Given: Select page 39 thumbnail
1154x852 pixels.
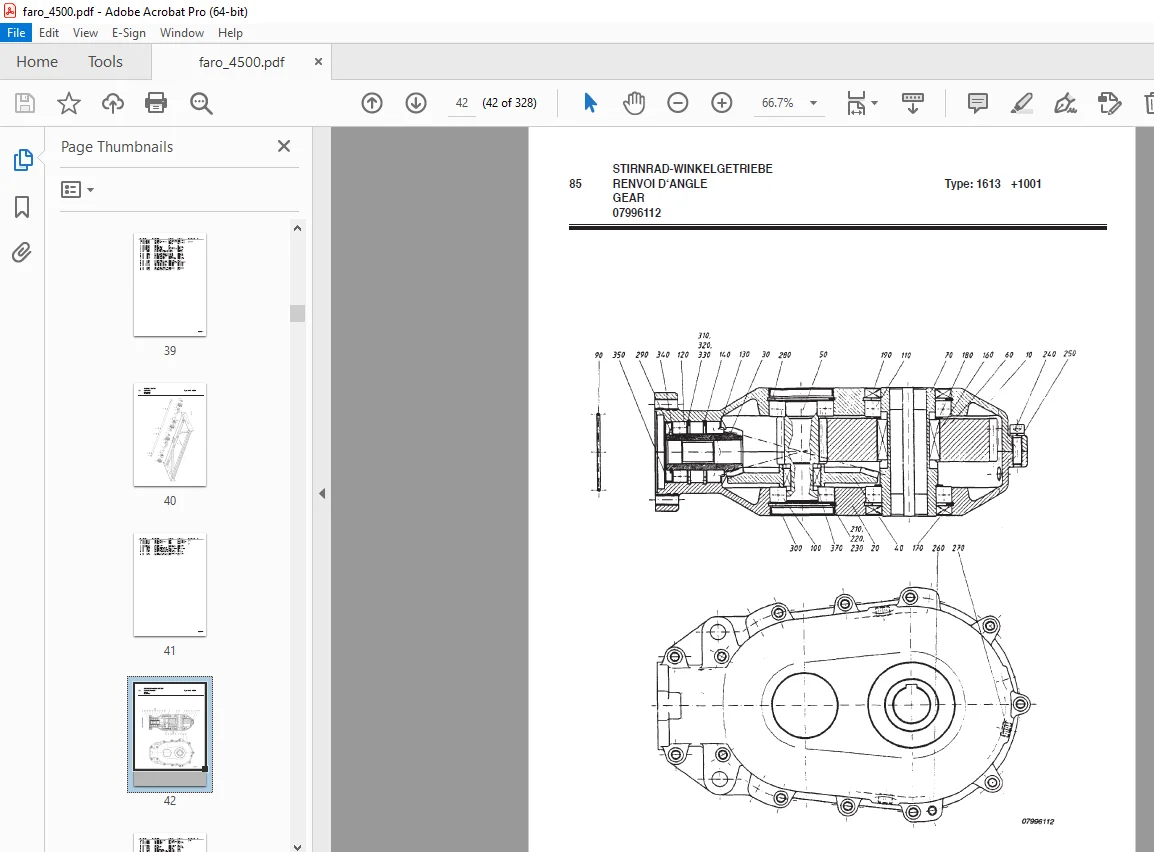Looking at the screenshot, I should [170, 285].
